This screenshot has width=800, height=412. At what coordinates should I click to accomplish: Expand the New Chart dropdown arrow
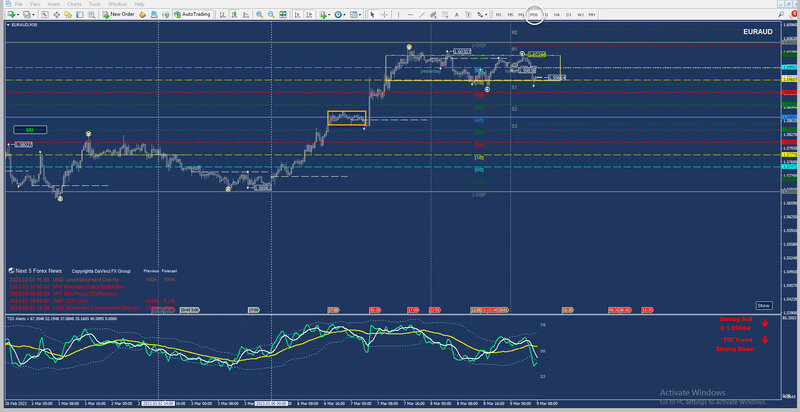pos(18,15)
